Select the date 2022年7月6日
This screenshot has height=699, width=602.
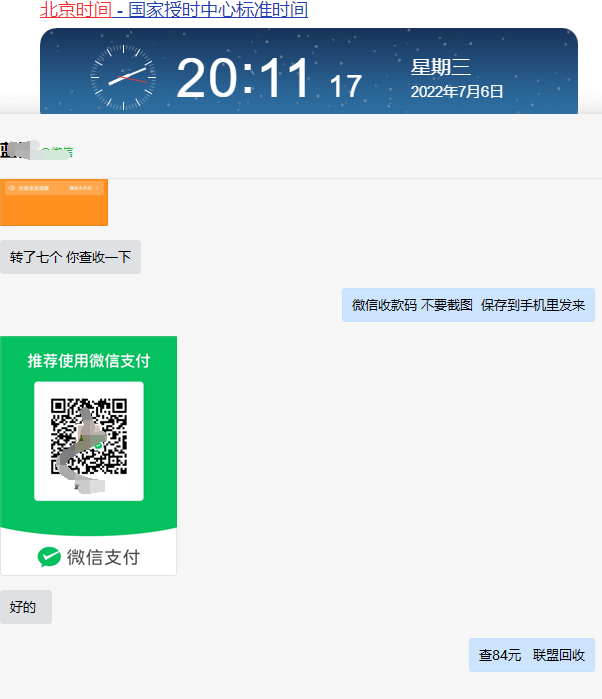tap(456, 92)
